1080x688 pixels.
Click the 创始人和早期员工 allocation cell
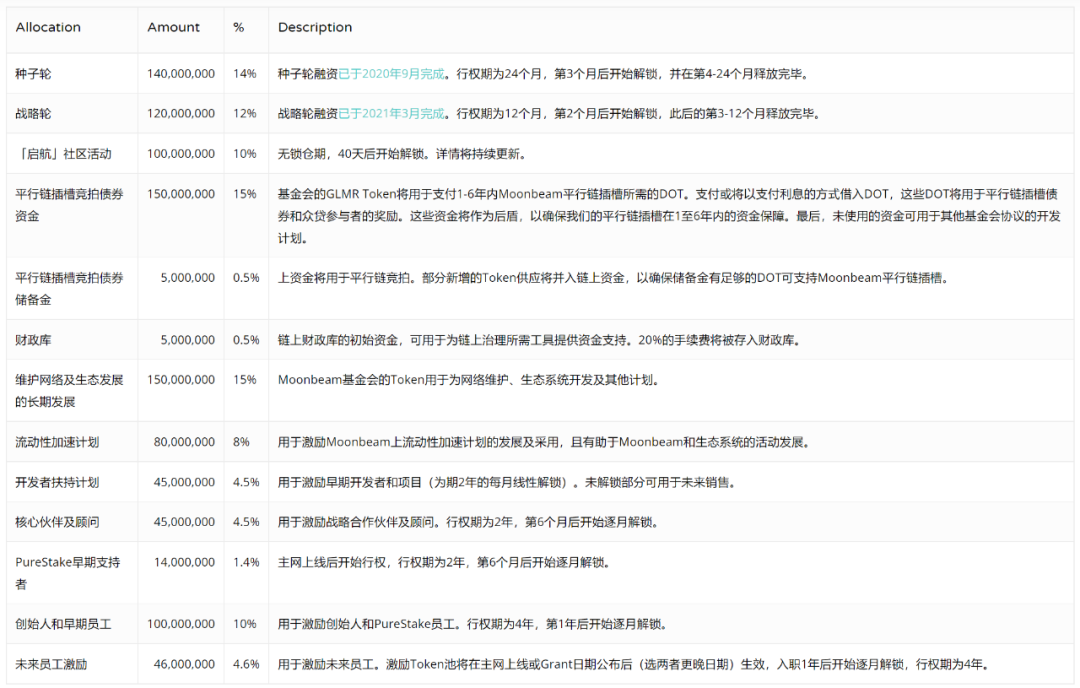click(63, 624)
